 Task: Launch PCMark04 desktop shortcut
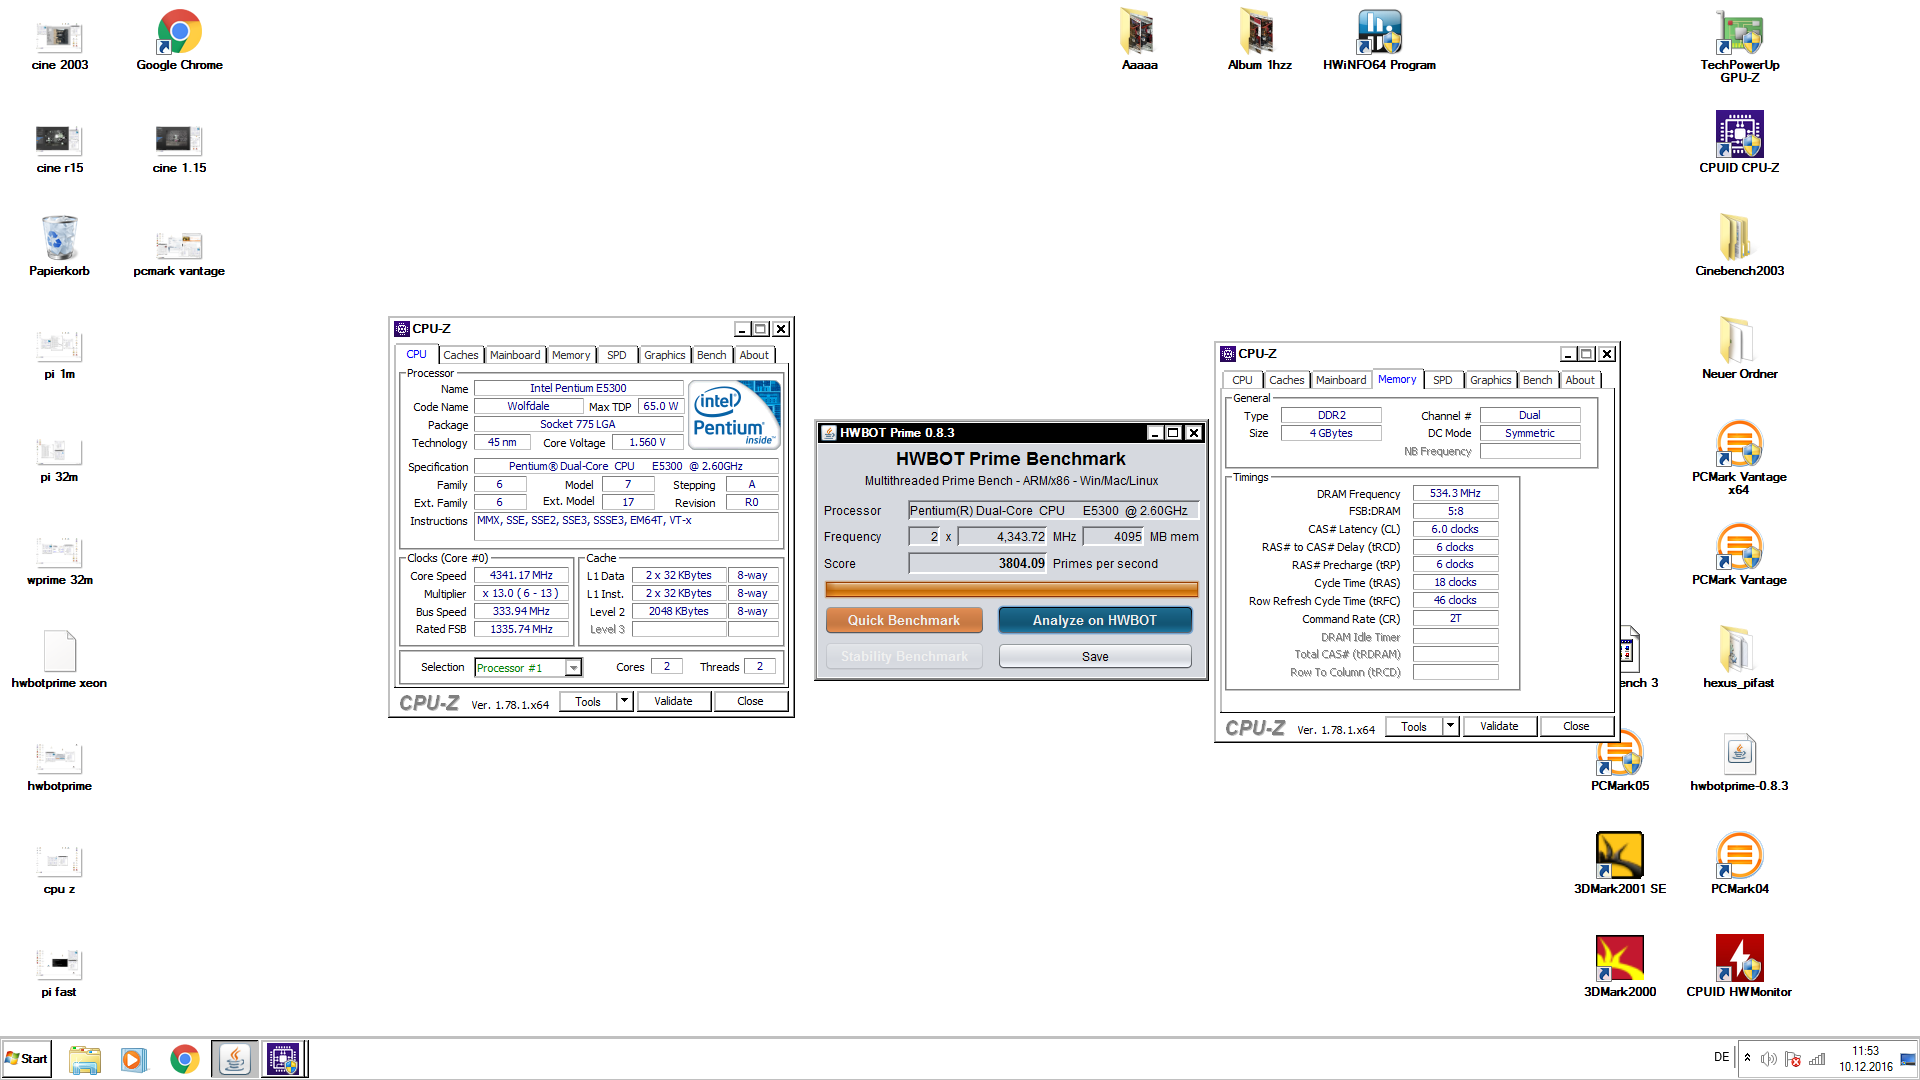coord(1739,863)
